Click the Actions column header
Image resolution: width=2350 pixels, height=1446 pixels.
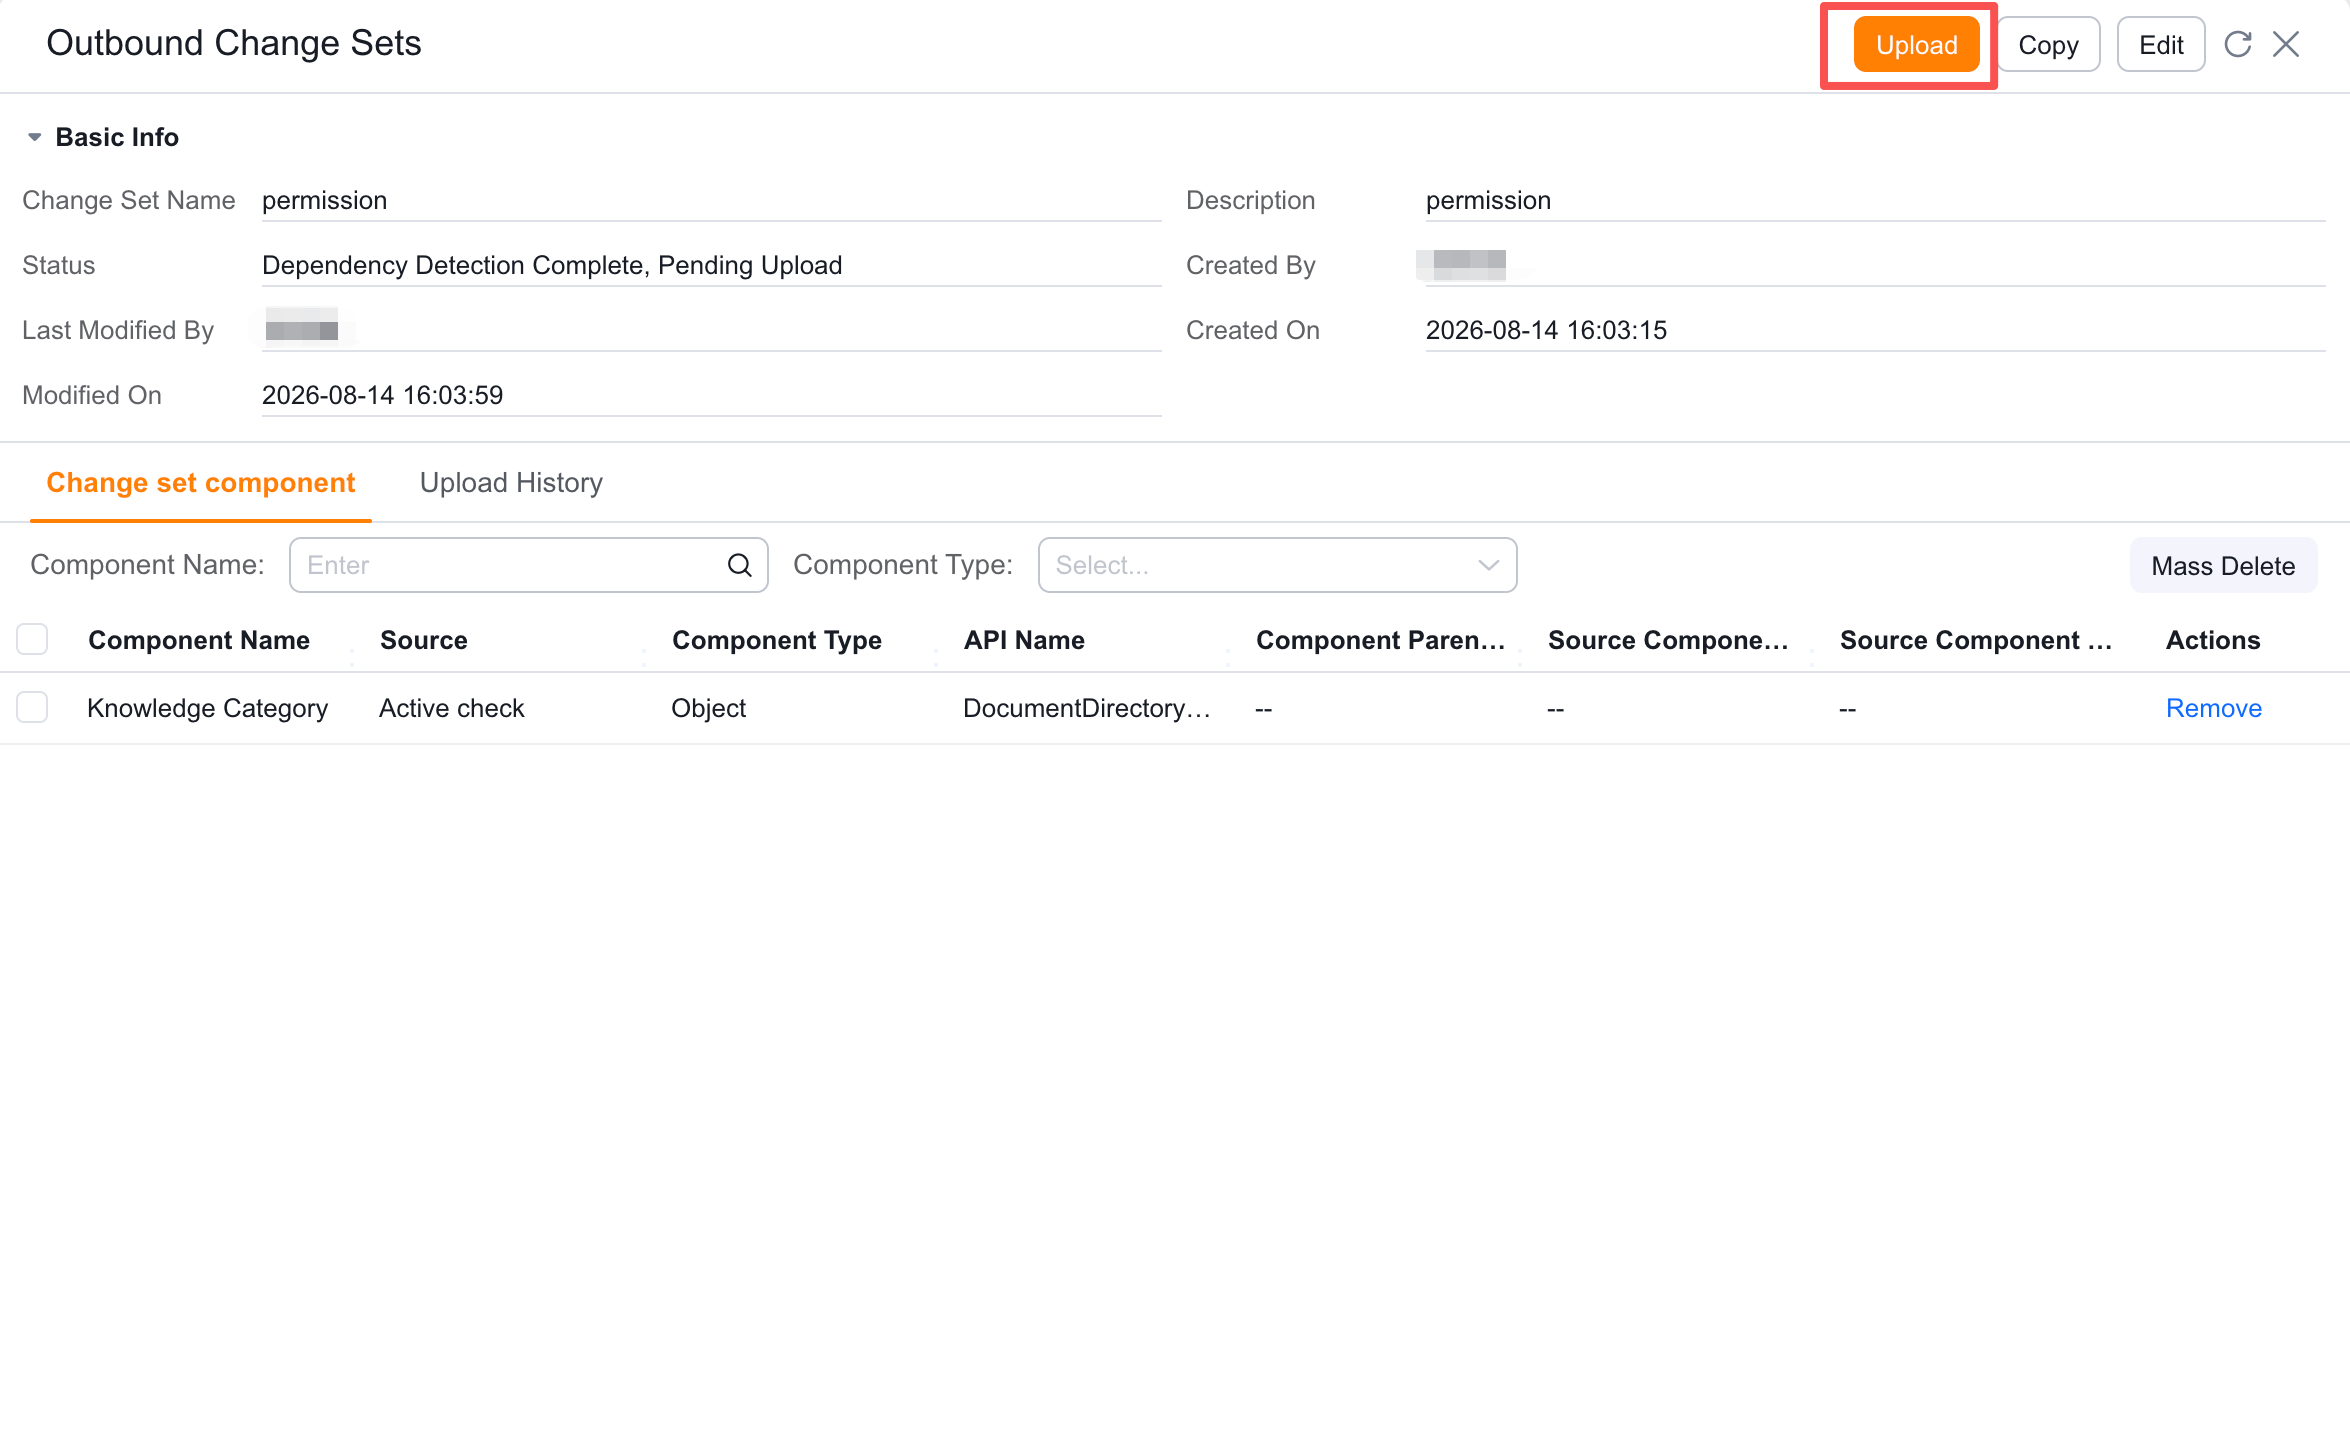tap(2212, 640)
